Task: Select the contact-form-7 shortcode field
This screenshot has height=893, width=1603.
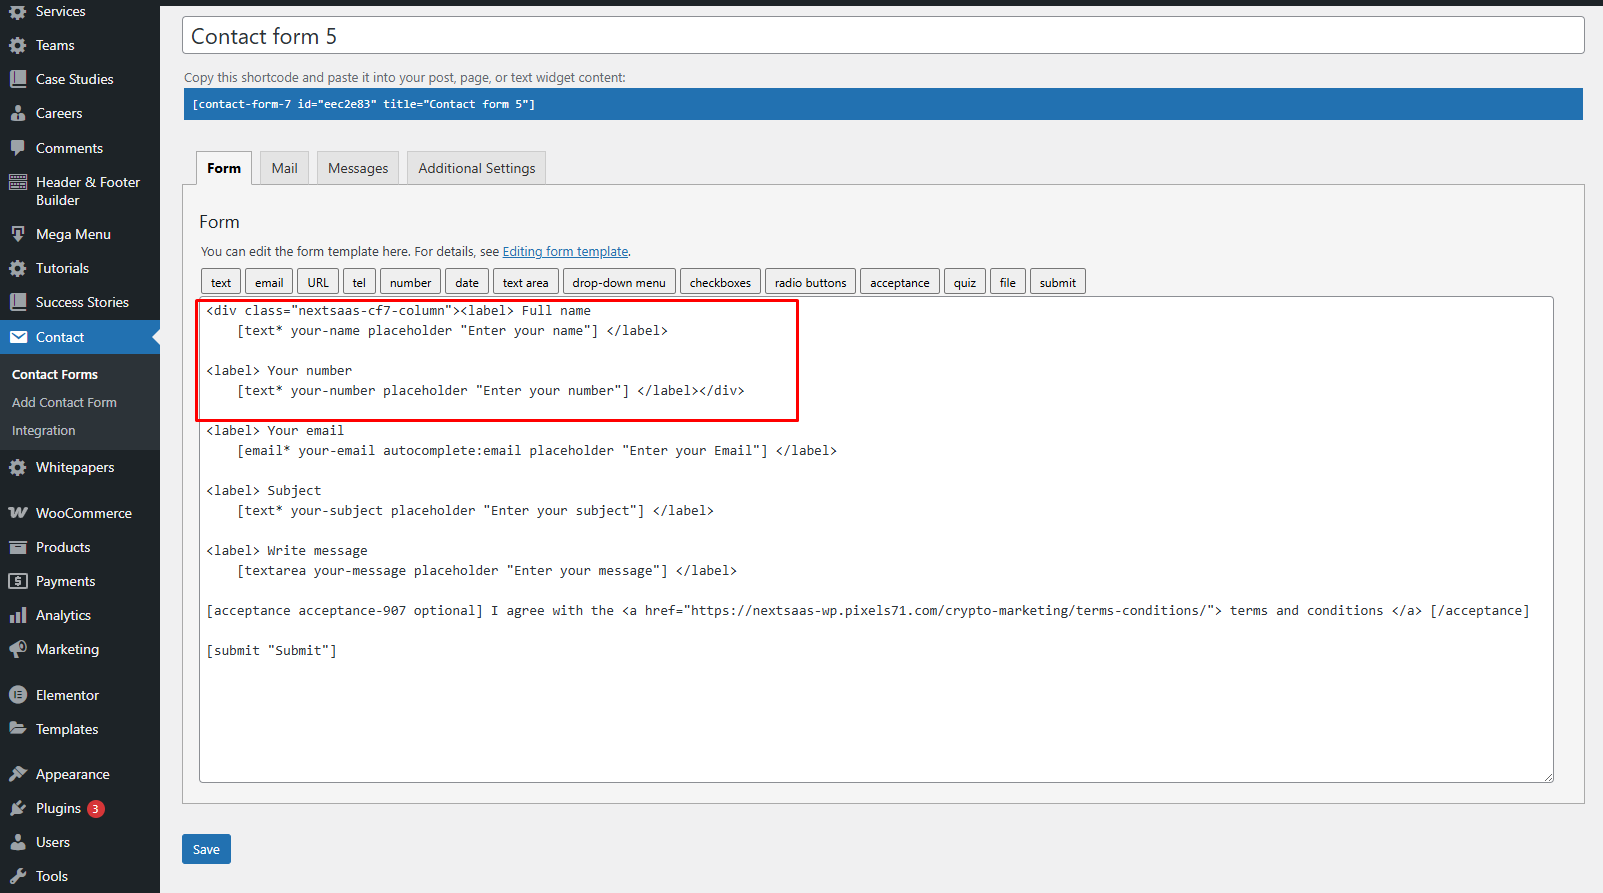Action: click(x=882, y=104)
